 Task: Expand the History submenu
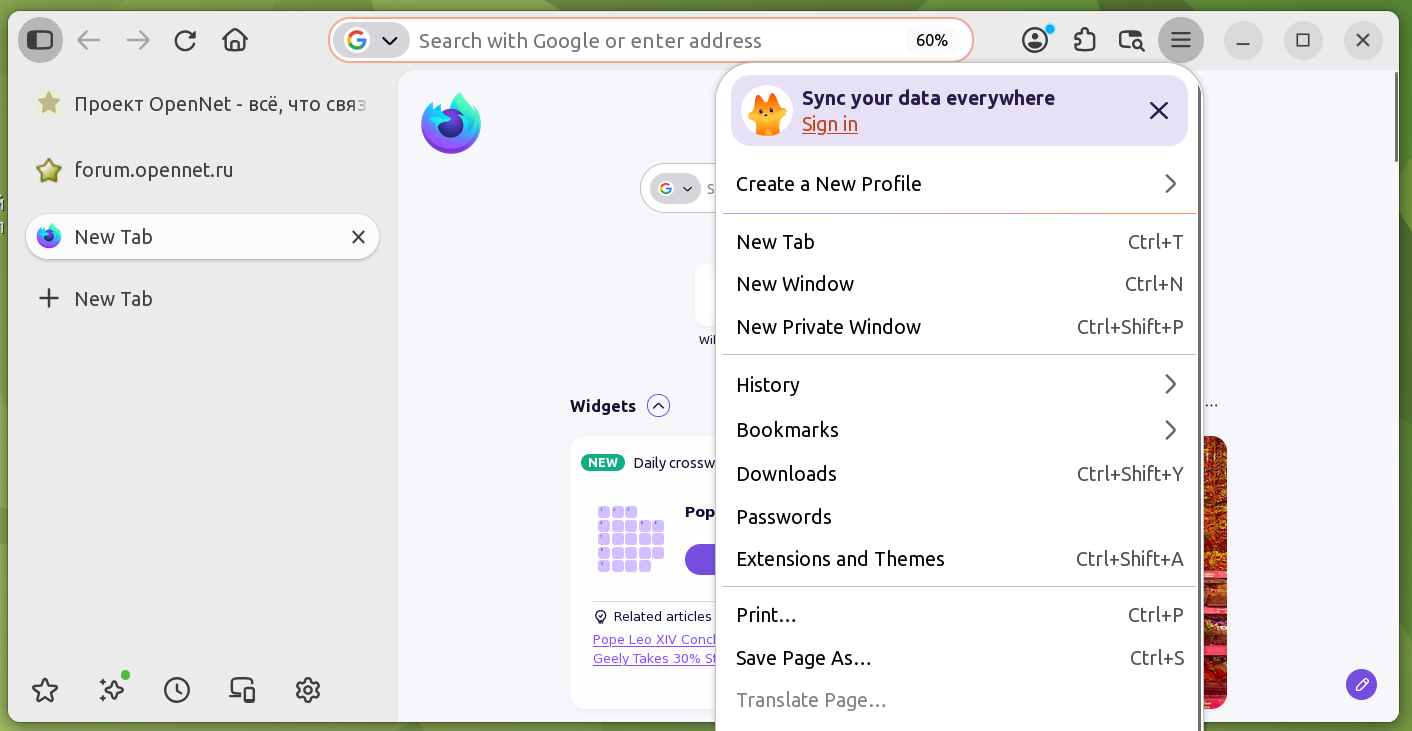coord(959,385)
